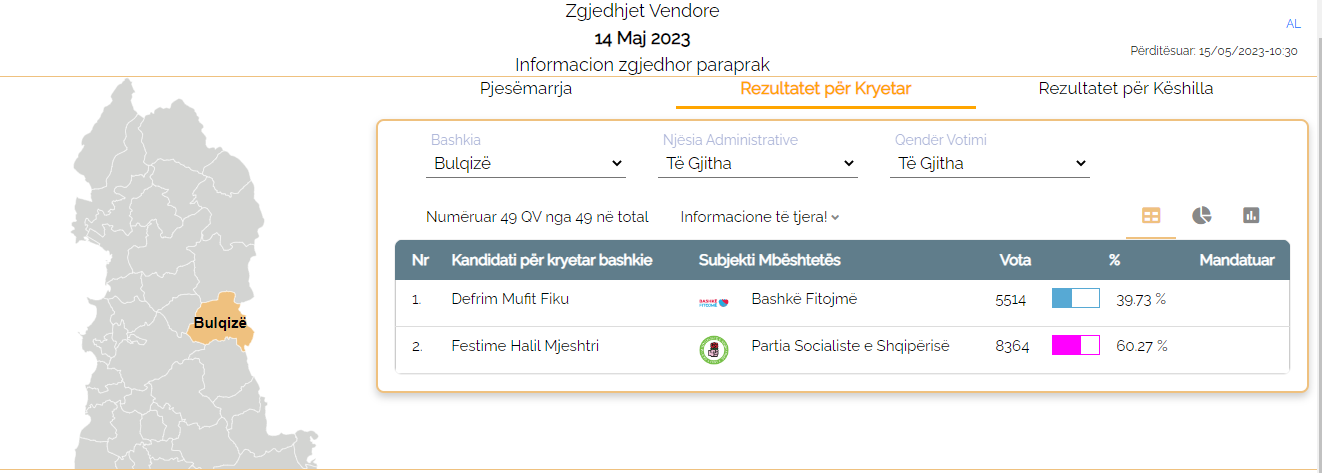Image resolution: width=1322 pixels, height=473 pixels.
Task: Click the Vota column header
Action: [x=1016, y=260]
